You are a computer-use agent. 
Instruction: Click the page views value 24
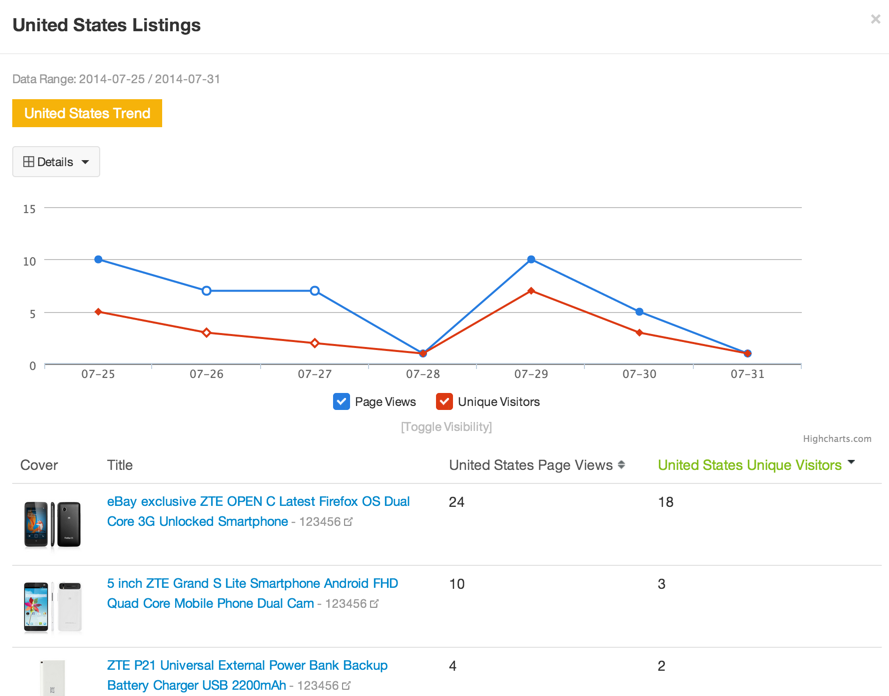tap(456, 502)
